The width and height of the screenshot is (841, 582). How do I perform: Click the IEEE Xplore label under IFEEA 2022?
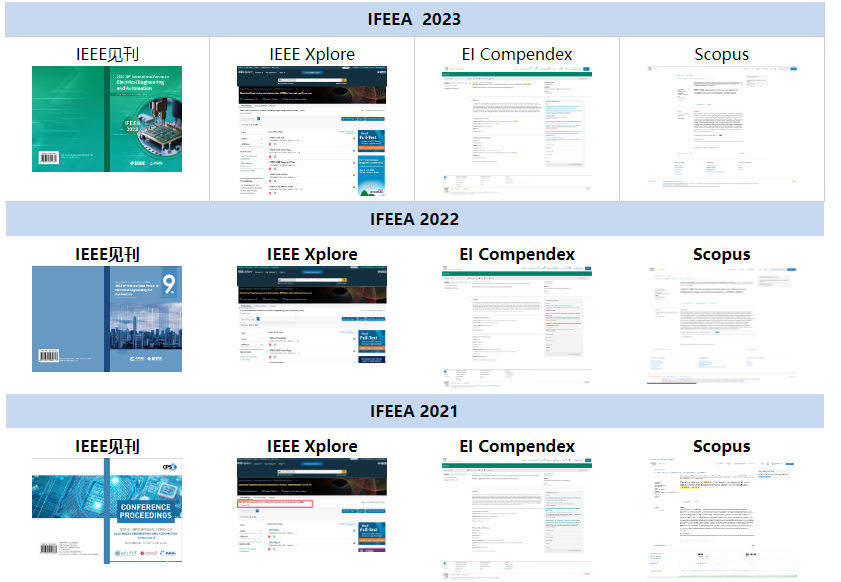pos(312,254)
